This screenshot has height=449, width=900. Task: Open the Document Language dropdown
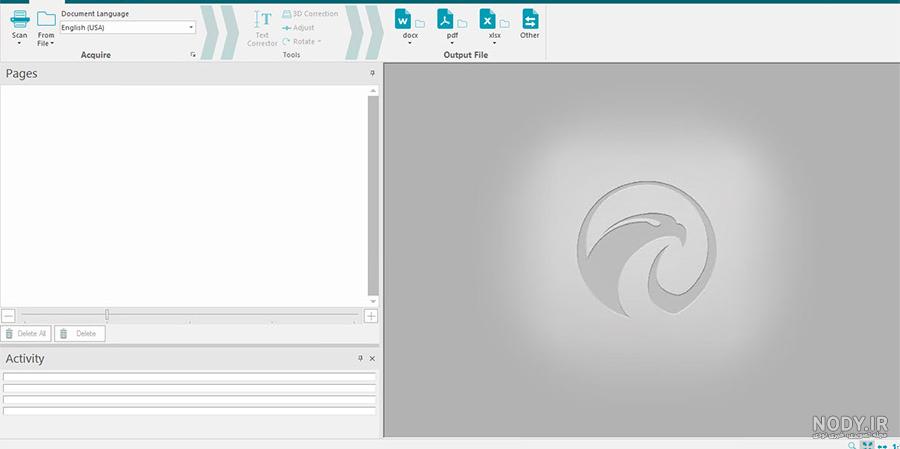pos(128,27)
